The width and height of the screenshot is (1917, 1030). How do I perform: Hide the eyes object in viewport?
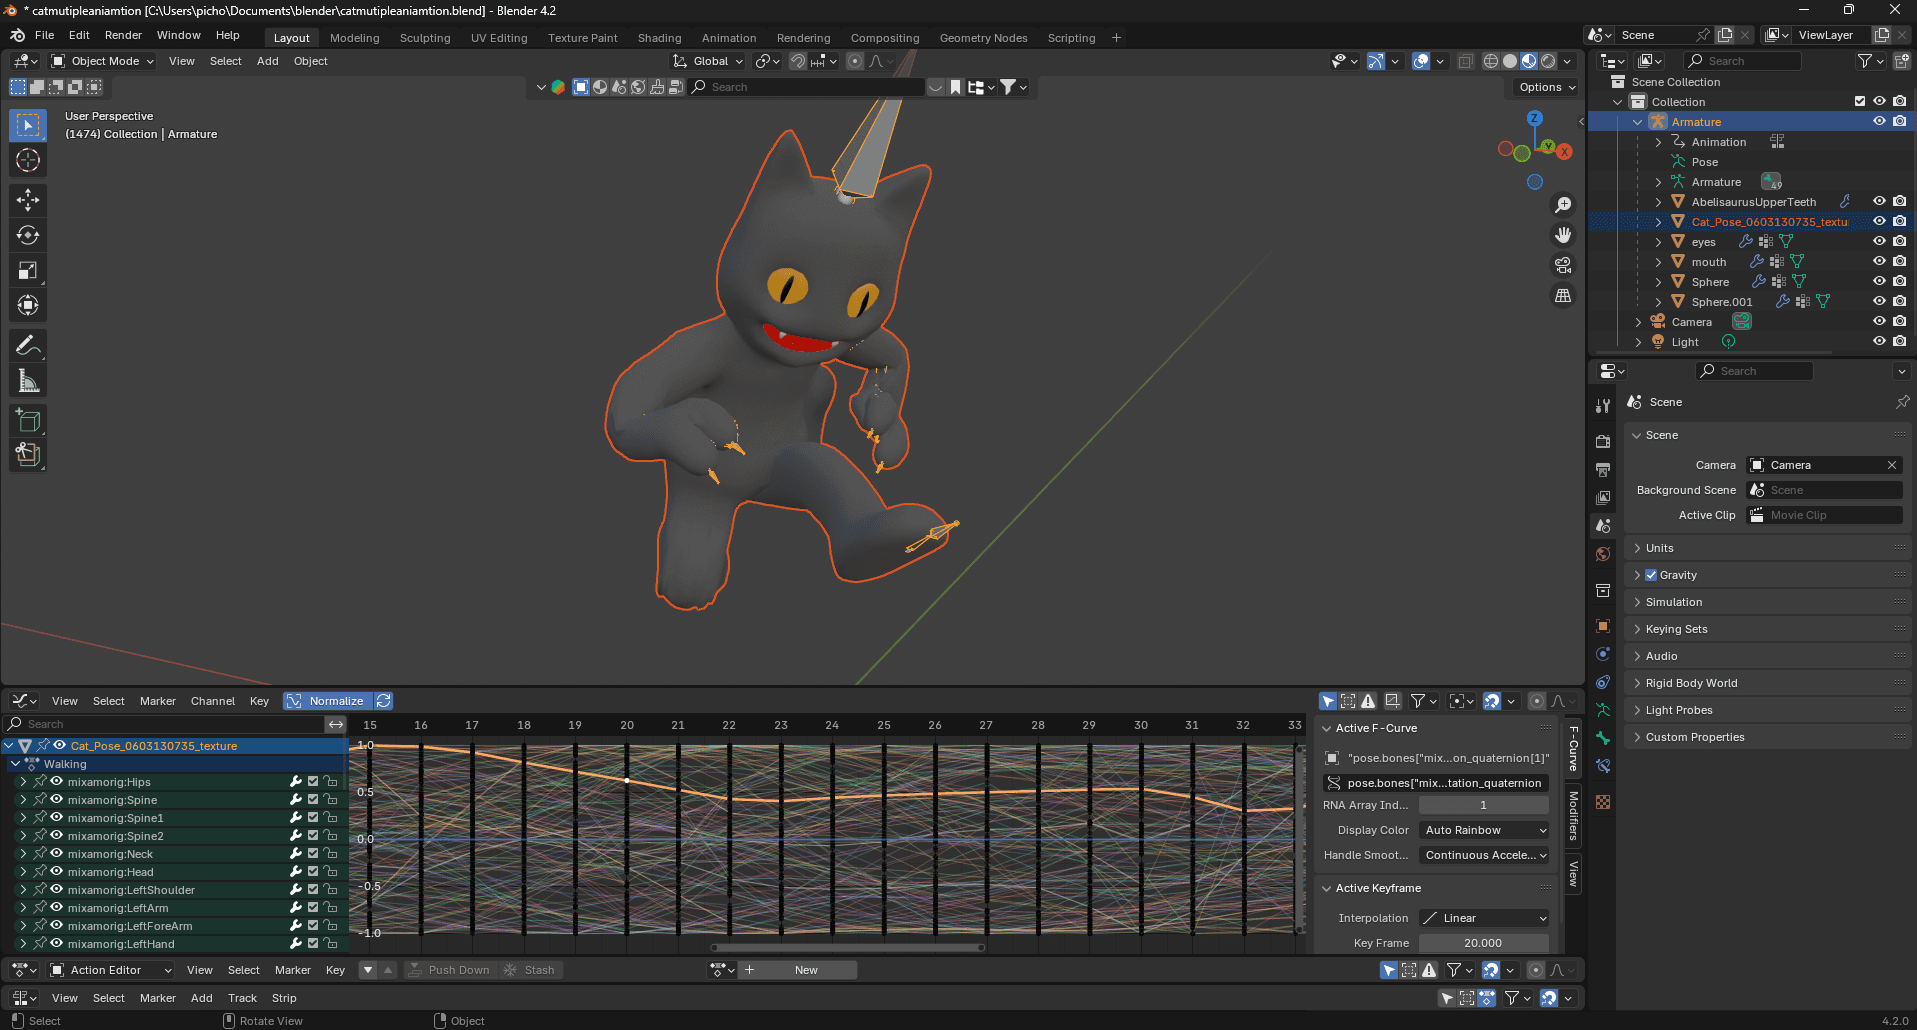(x=1879, y=242)
